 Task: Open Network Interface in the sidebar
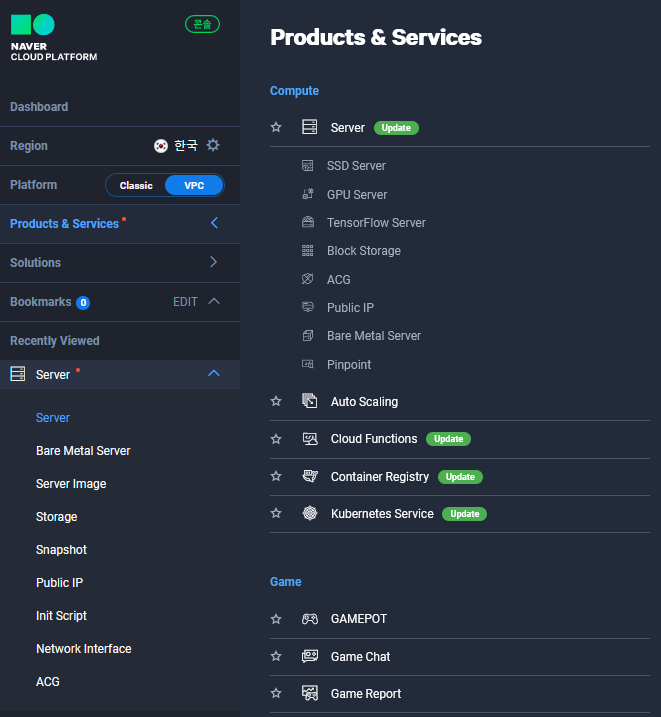[x=83, y=649]
